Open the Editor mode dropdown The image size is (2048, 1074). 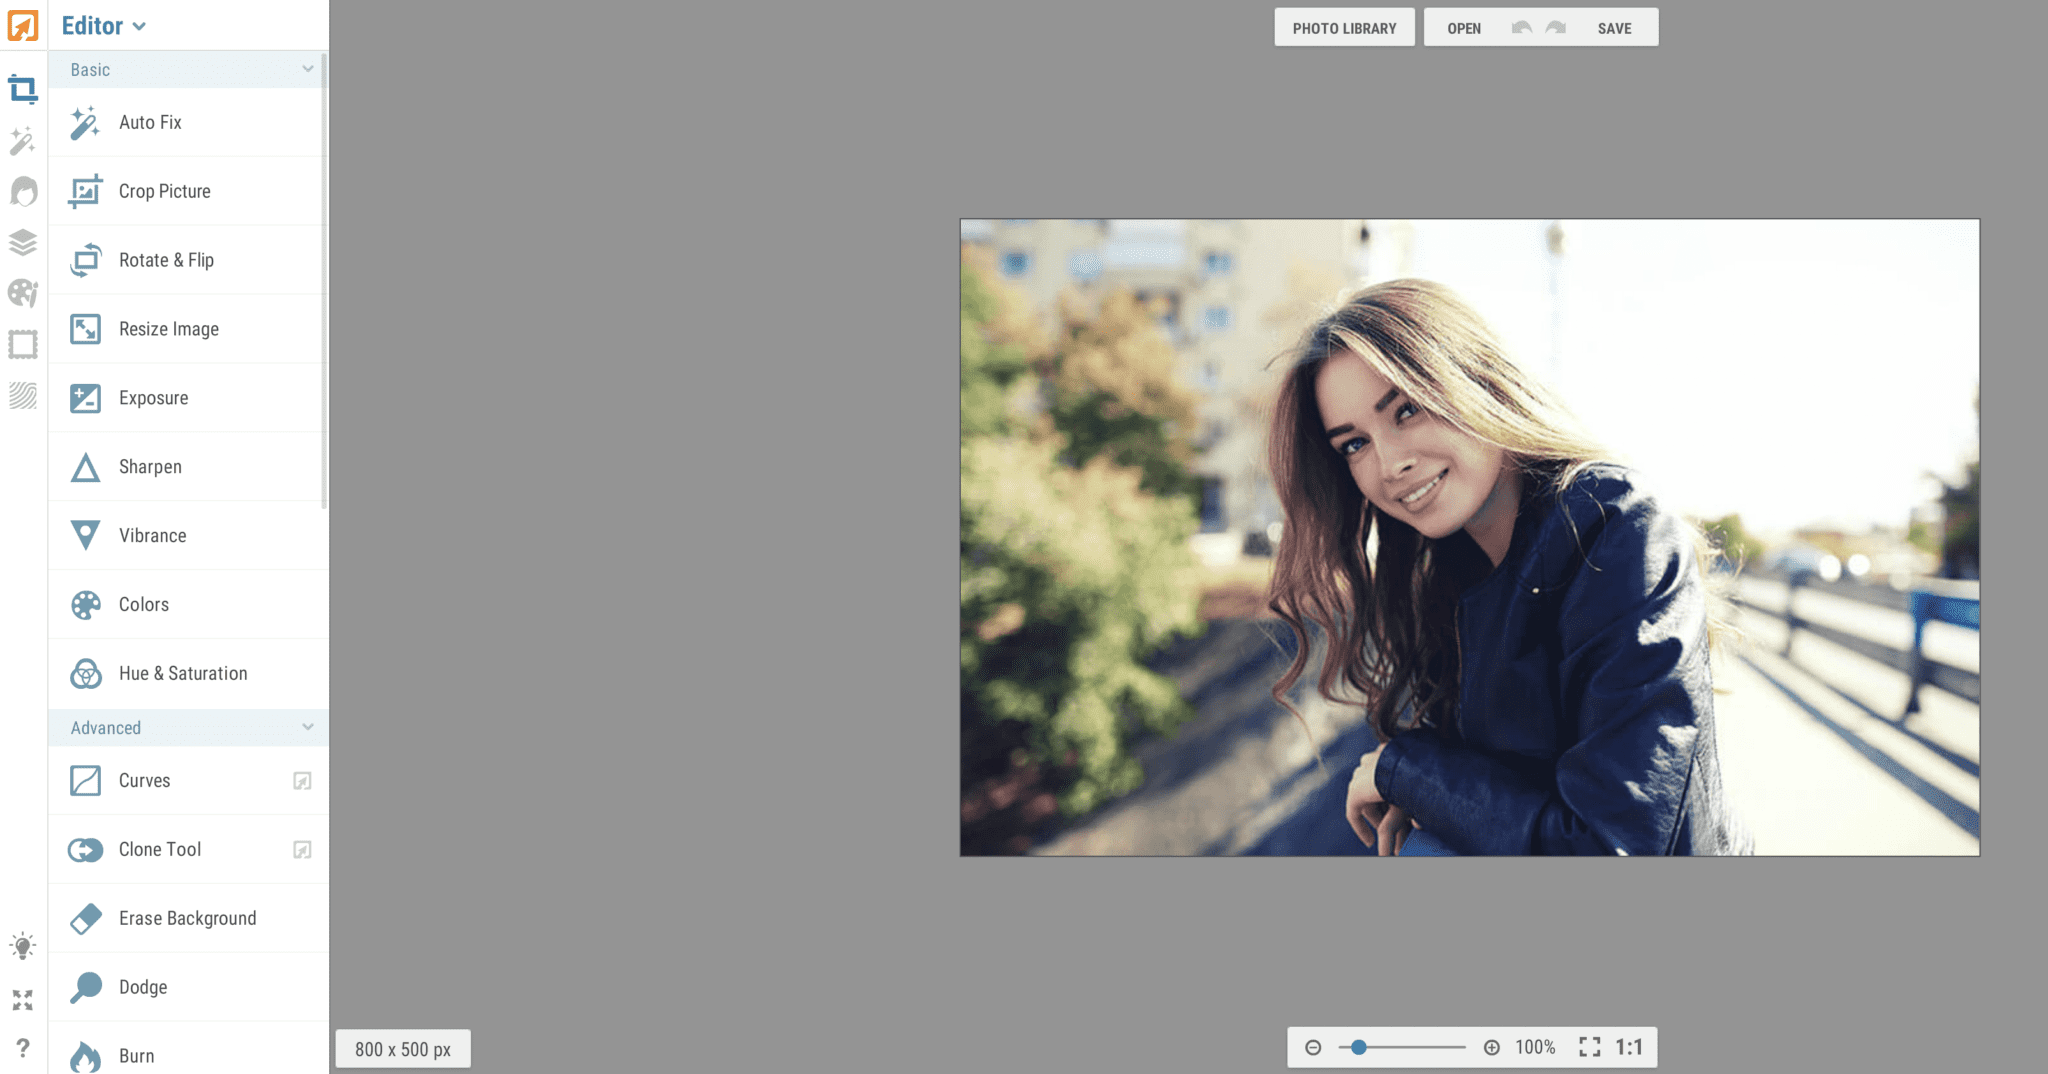coord(103,26)
